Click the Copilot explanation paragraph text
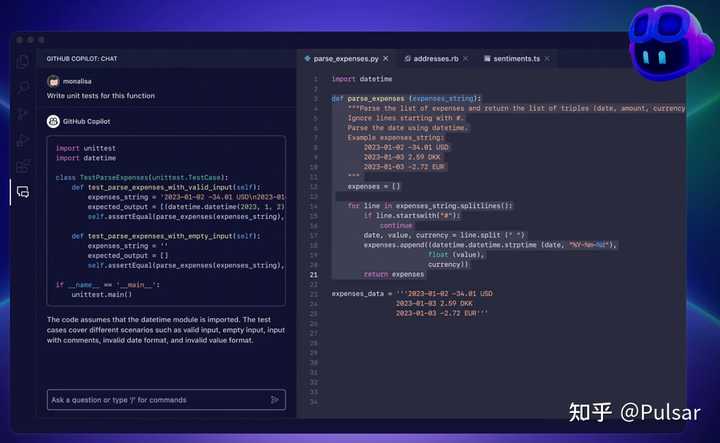The width and height of the screenshot is (720, 443). tap(166, 330)
